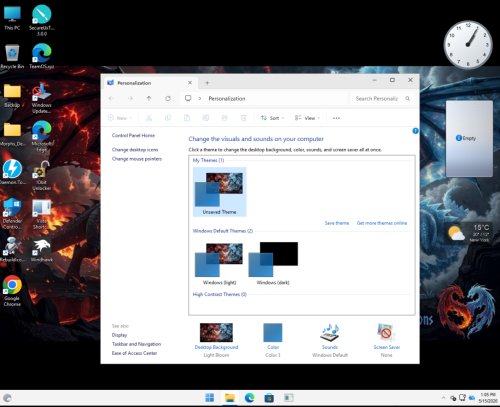The width and height of the screenshot is (500, 407).
Task: Go up one folder level arrow
Action: click(x=149, y=98)
